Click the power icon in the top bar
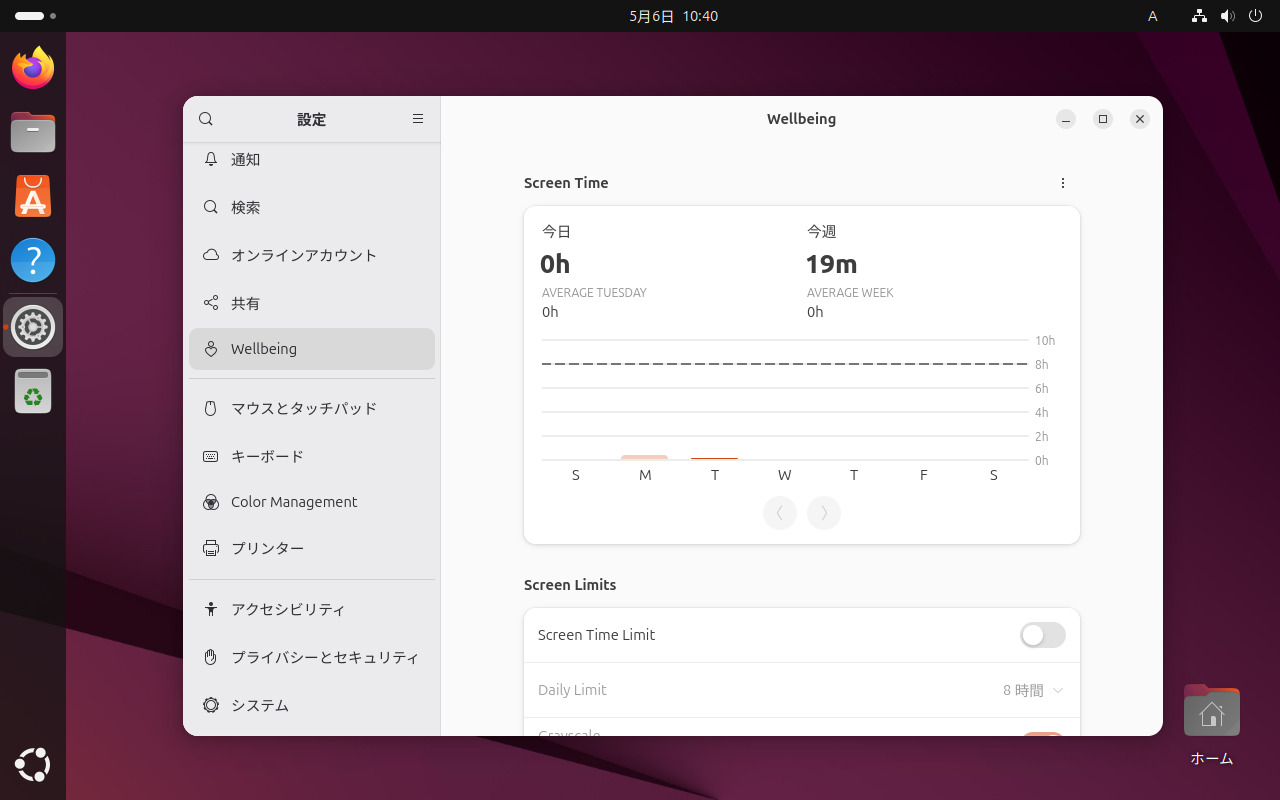 coord(1256,16)
